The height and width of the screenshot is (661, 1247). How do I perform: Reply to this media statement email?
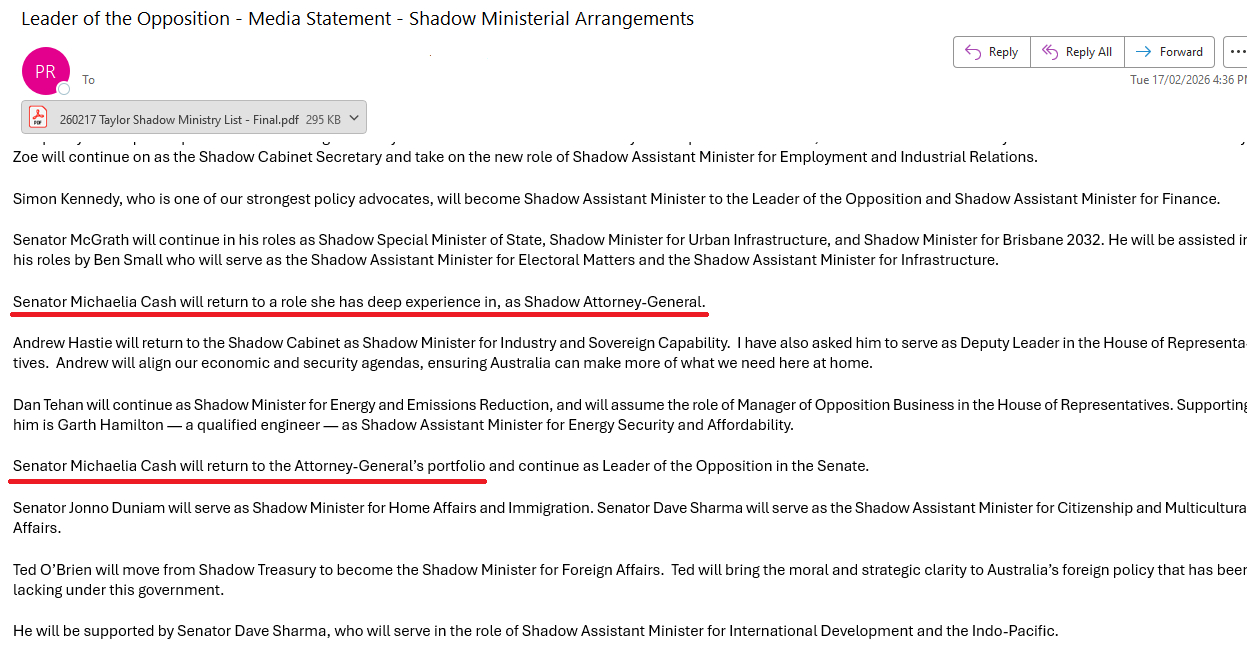[991, 52]
